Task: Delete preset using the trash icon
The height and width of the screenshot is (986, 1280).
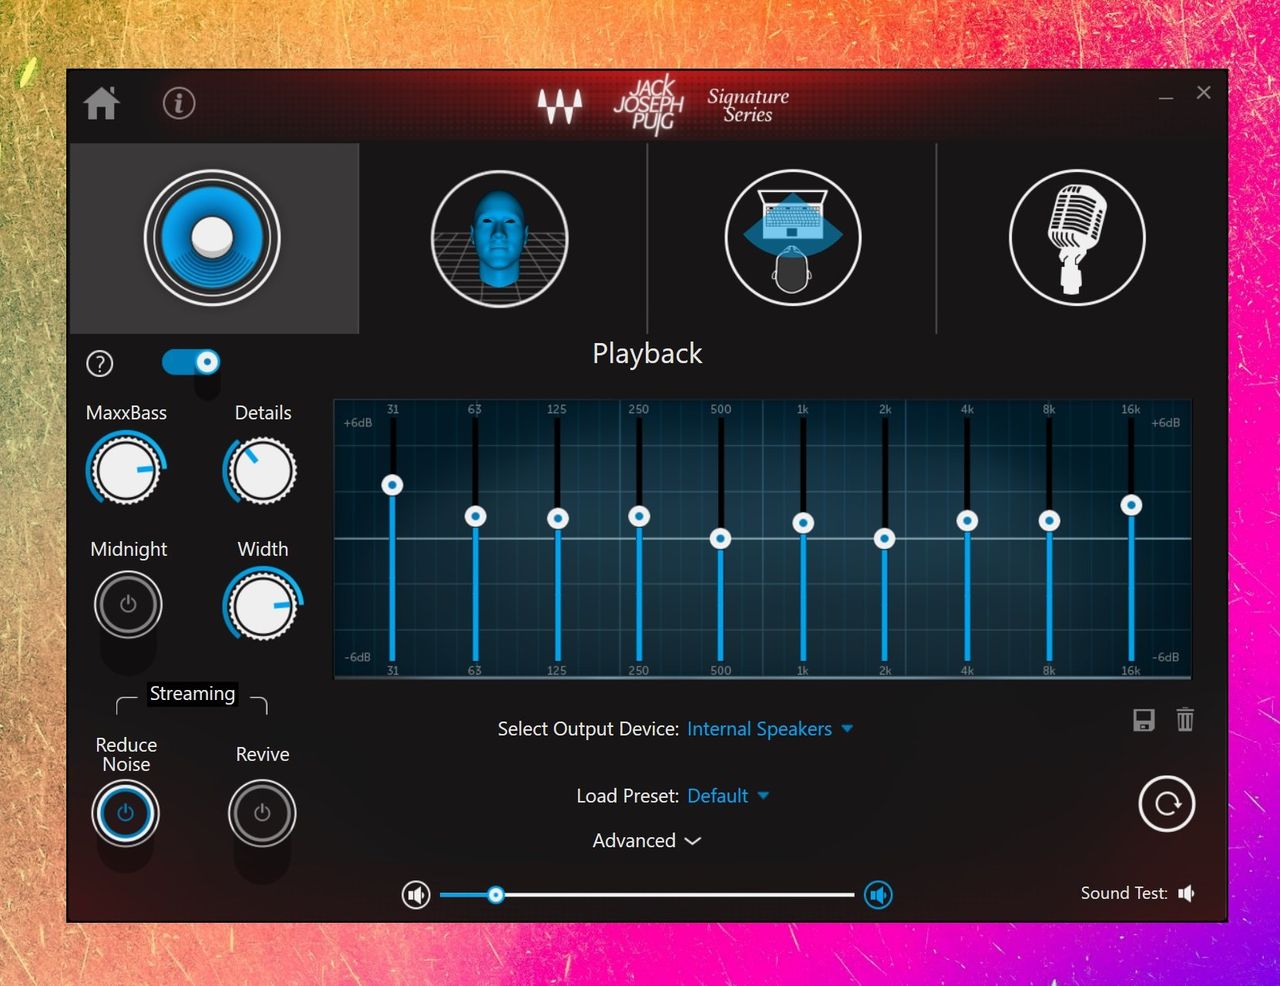Action: [1185, 719]
